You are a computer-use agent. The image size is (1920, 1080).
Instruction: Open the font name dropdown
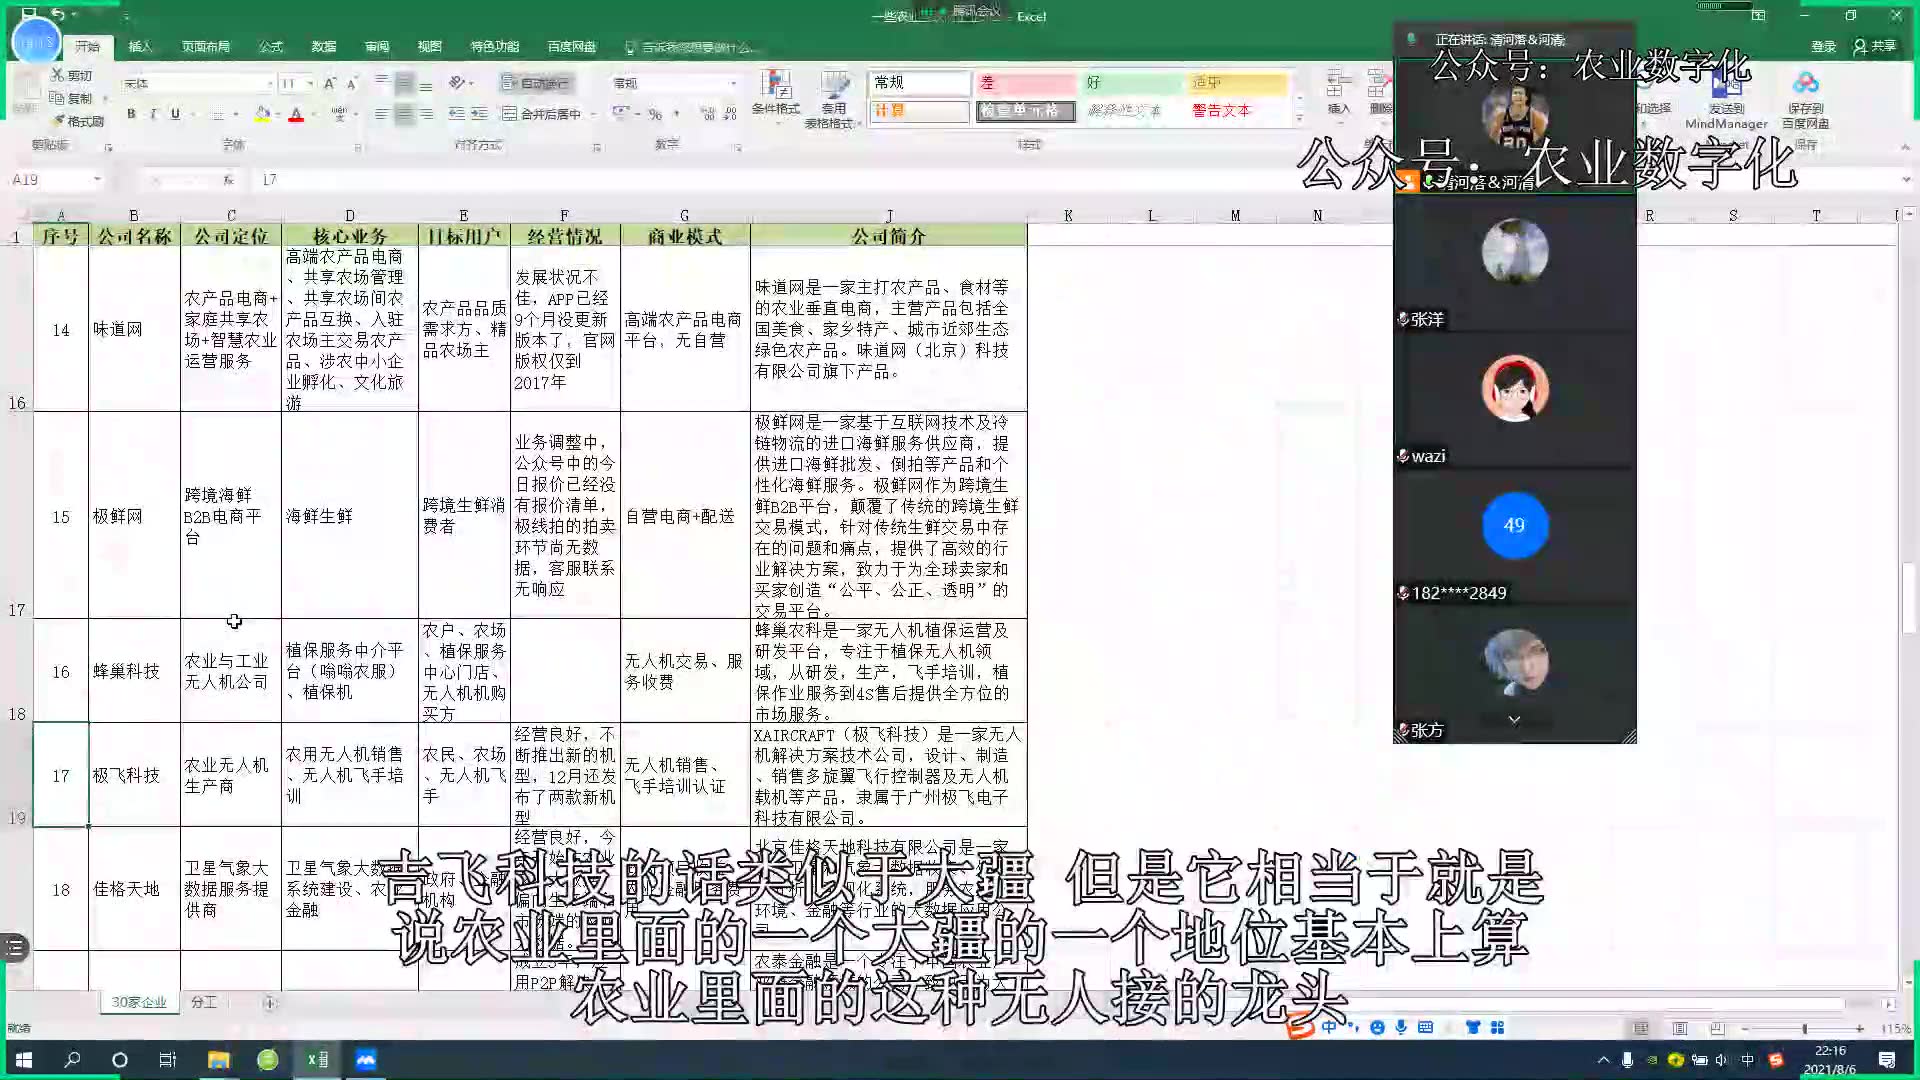(270, 84)
